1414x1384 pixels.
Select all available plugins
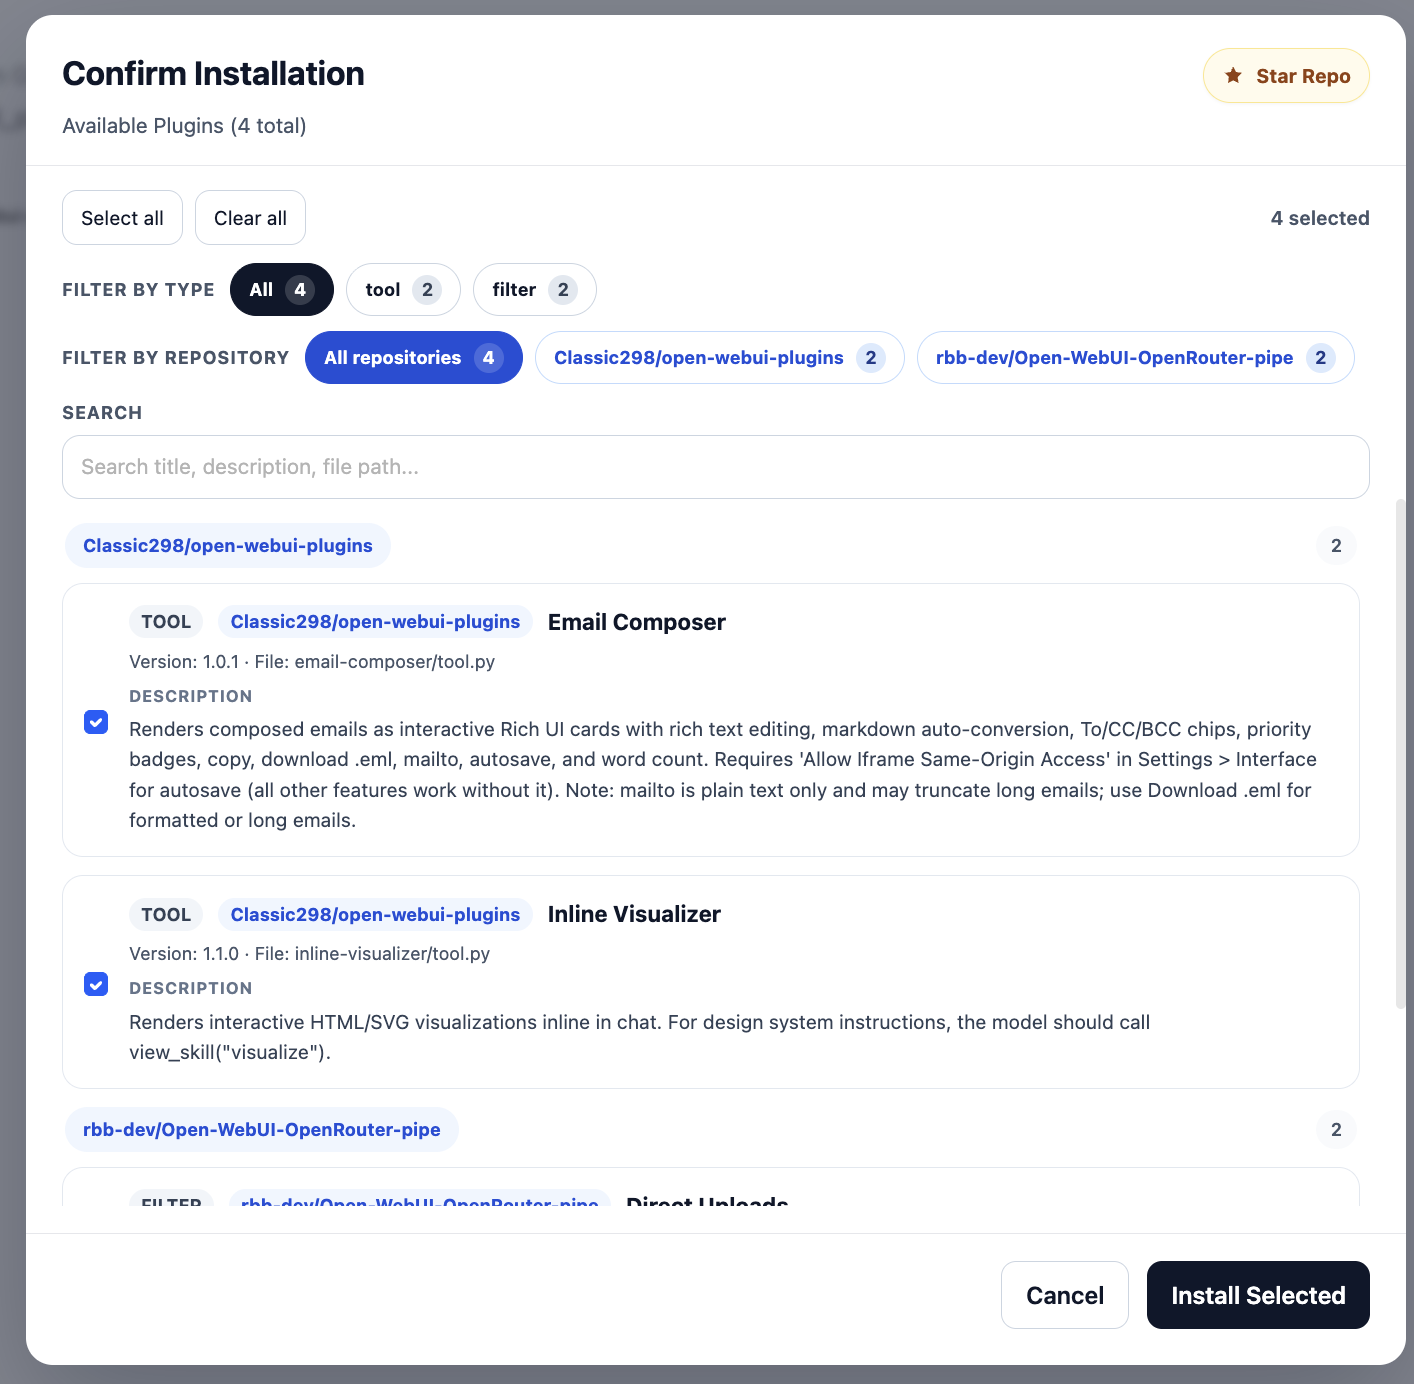tap(122, 217)
